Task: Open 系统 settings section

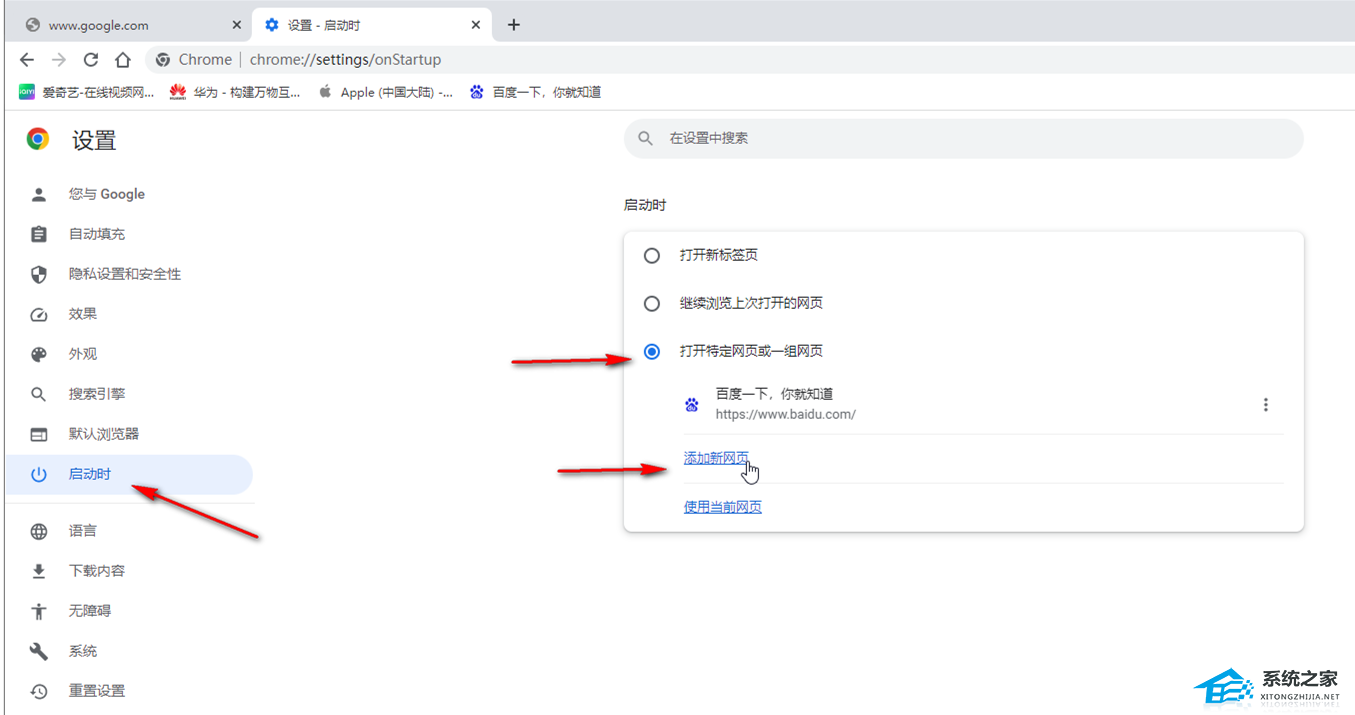Action: (x=83, y=651)
